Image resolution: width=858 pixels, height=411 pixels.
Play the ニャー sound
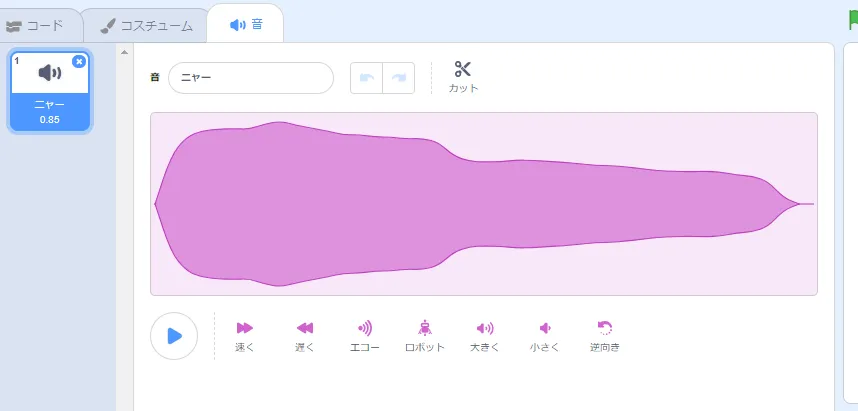(174, 336)
